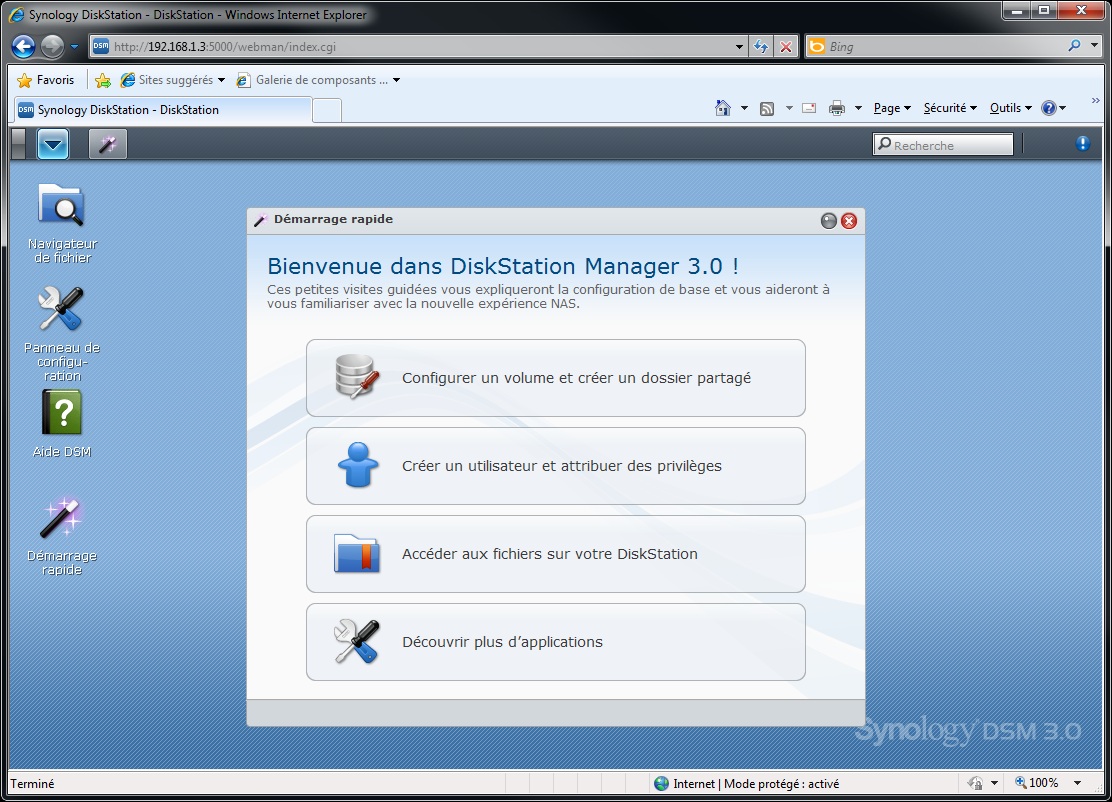The width and height of the screenshot is (1112, 802).
Task: Select Créer un utilisateur et attribuer des privilèges
Action: 555,466
